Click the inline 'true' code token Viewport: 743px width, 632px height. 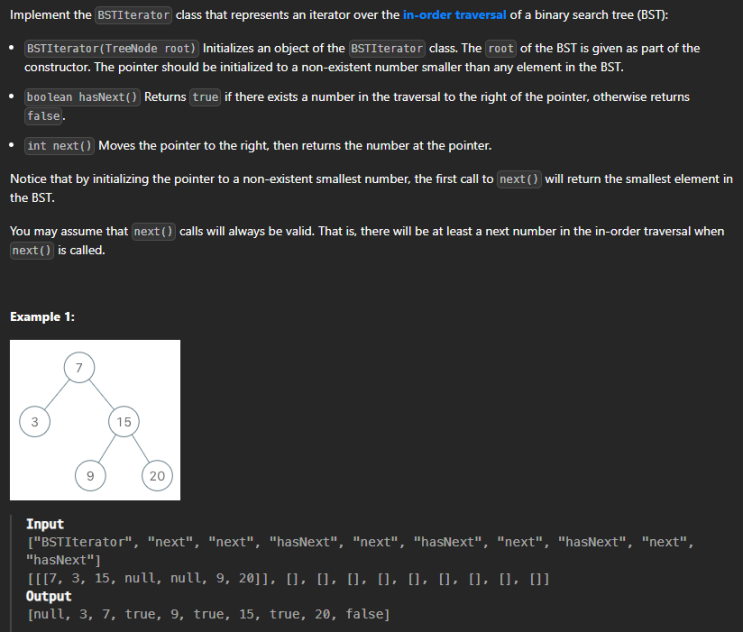click(x=205, y=97)
